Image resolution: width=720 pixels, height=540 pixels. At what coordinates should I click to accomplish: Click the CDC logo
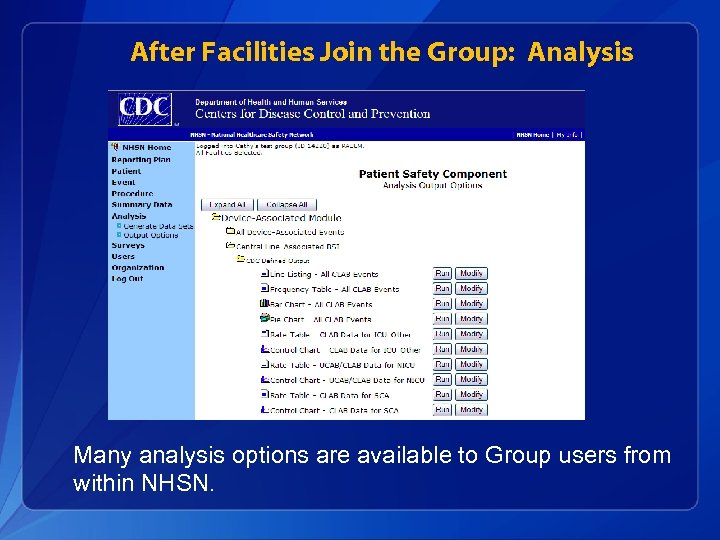tap(145, 109)
